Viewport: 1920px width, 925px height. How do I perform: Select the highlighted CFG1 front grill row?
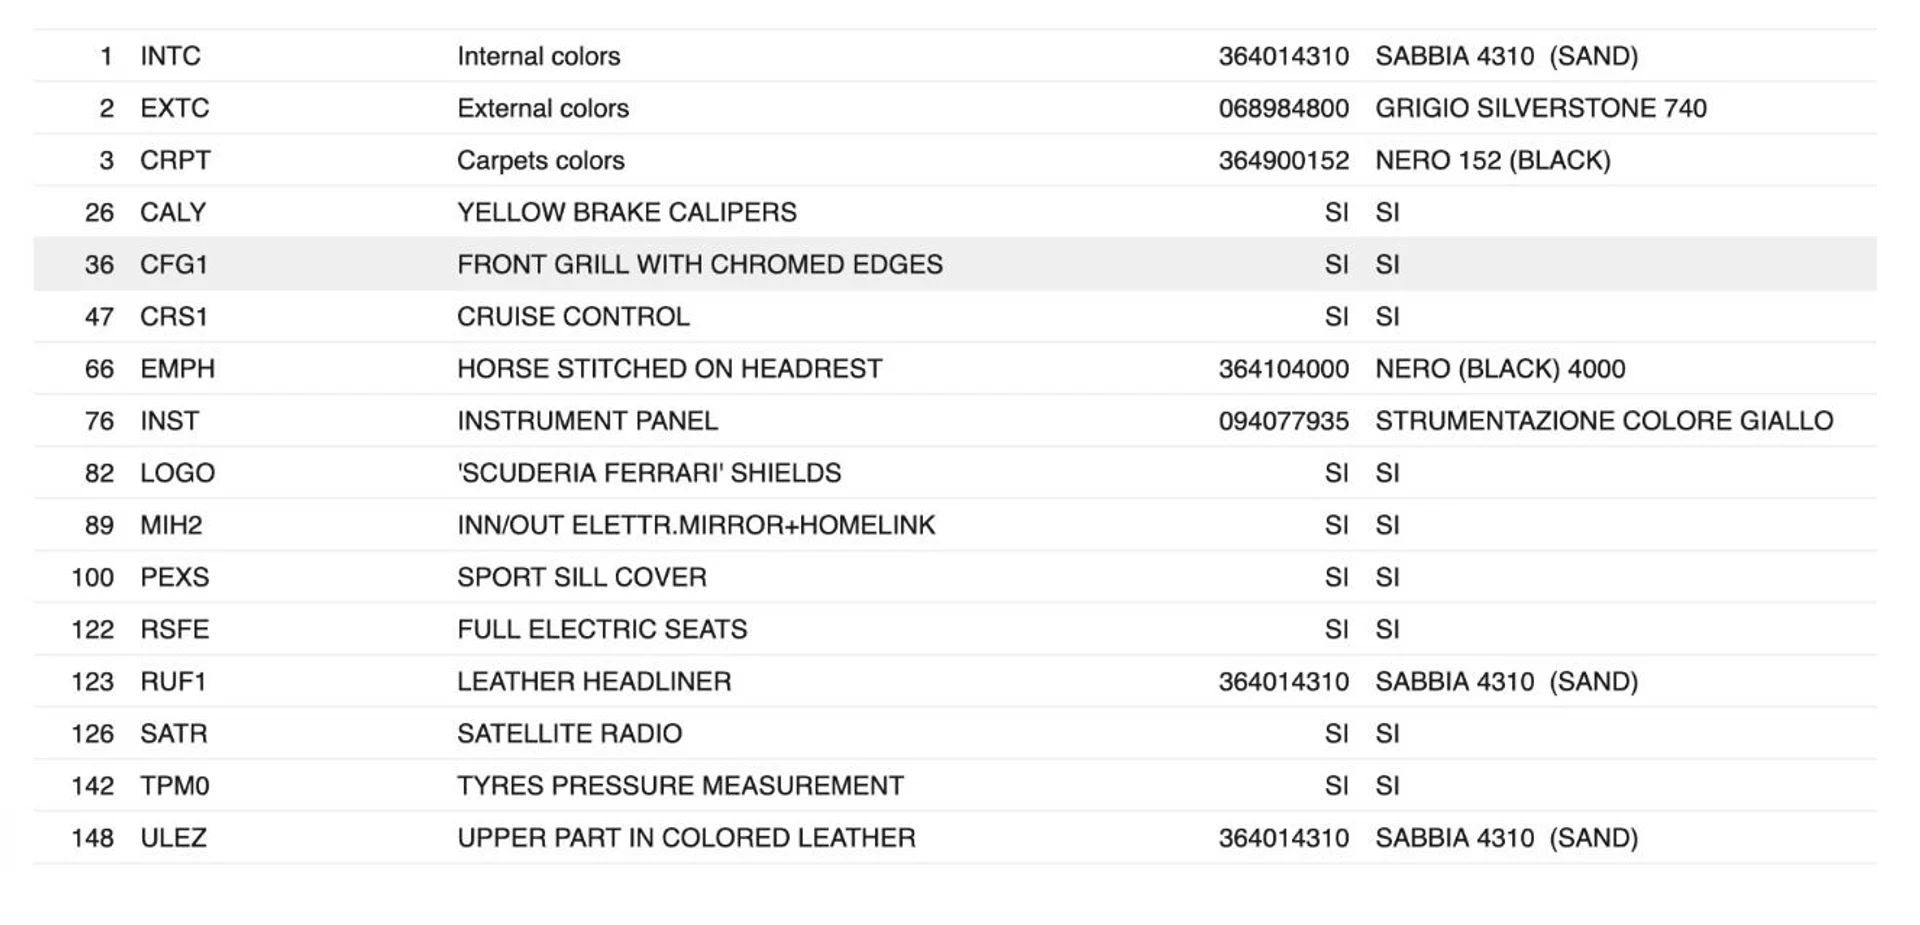tap(955, 264)
